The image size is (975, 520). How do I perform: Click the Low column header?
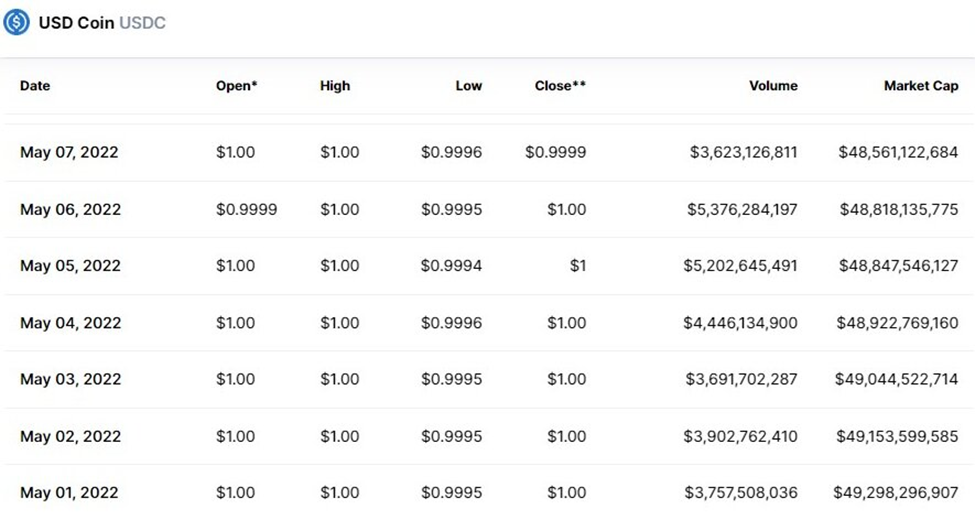point(468,86)
